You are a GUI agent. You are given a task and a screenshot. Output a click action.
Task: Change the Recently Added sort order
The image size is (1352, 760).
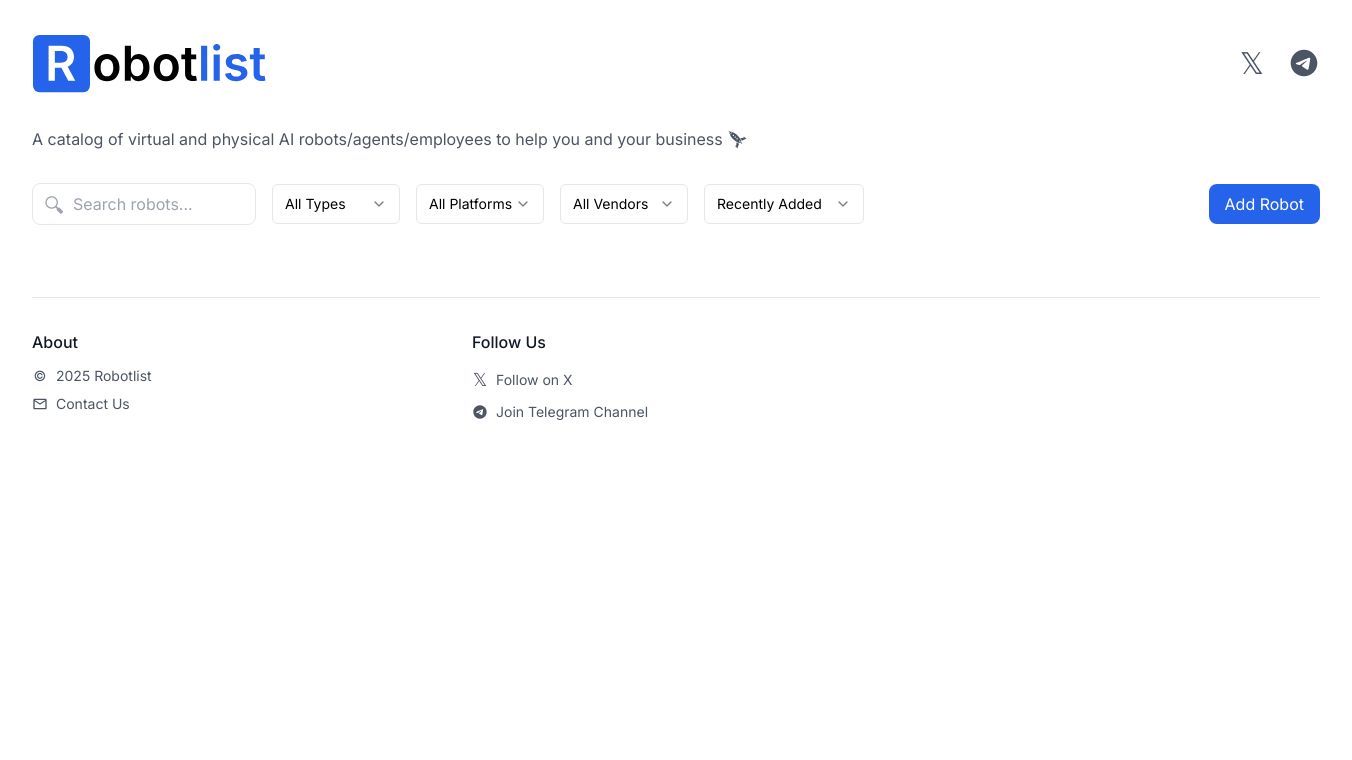click(x=783, y=204)
